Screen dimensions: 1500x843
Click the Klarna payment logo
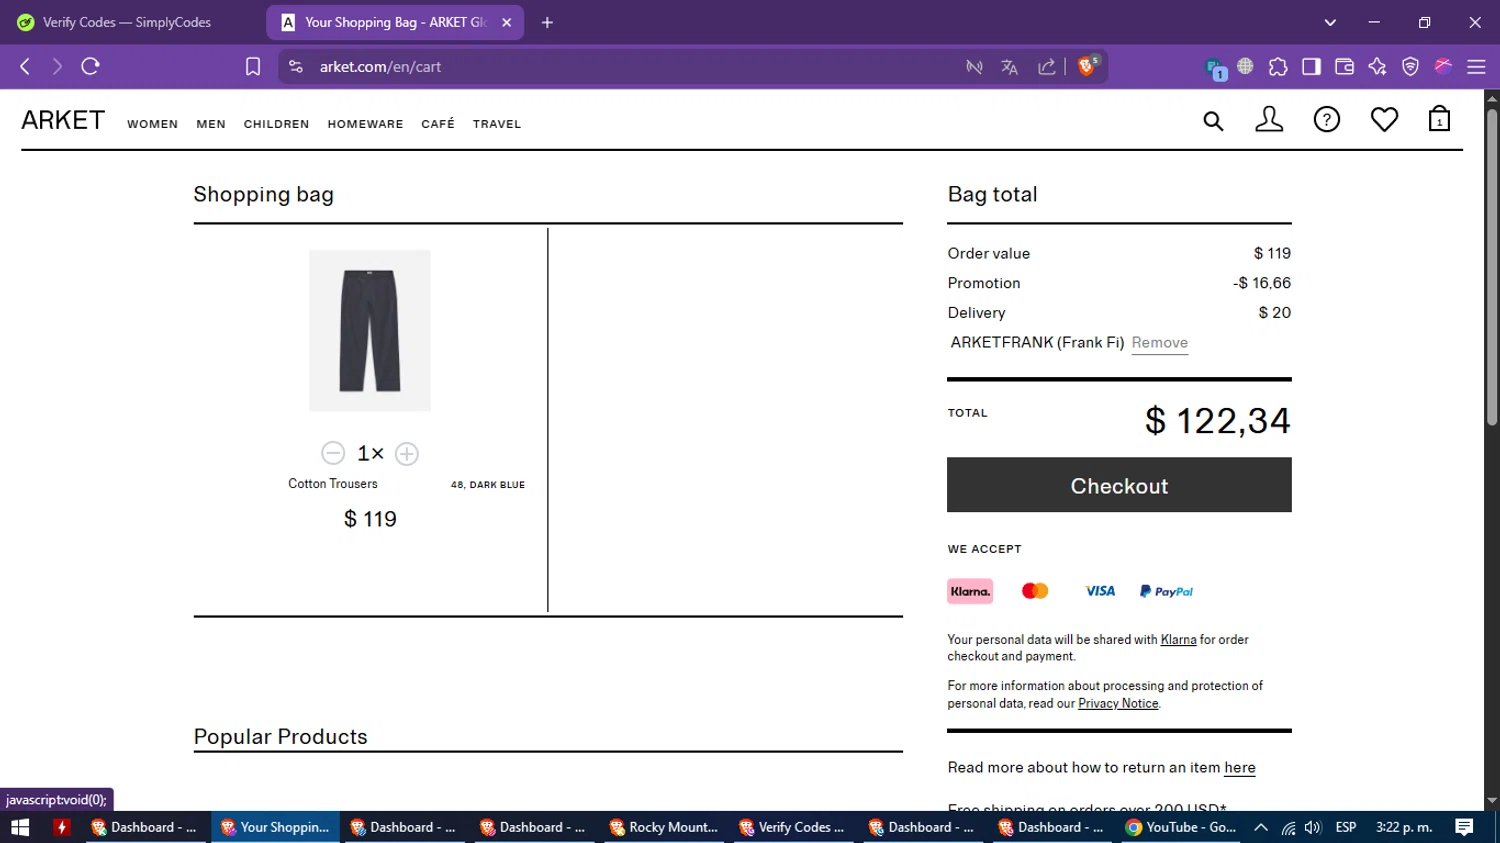coord(970,591)
